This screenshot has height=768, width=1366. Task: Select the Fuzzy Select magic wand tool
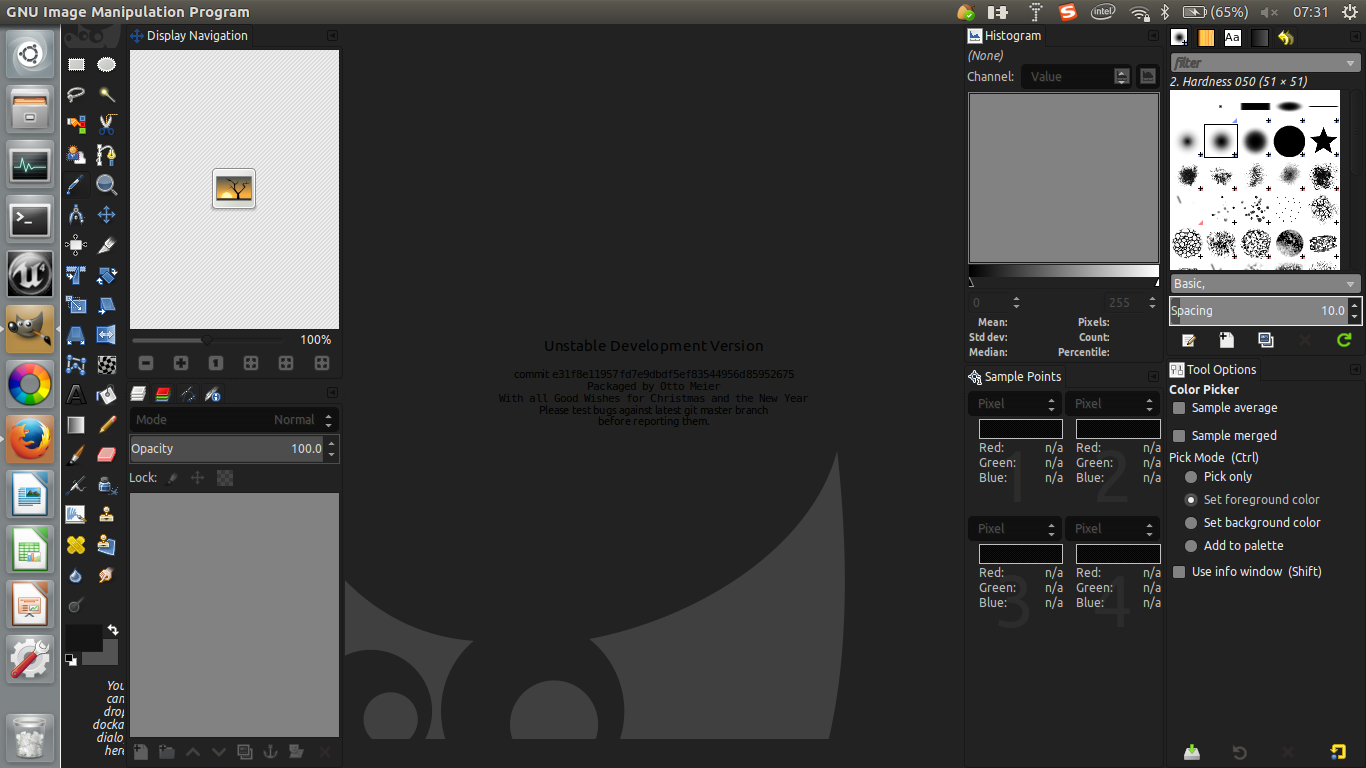(x=106, y=95)
